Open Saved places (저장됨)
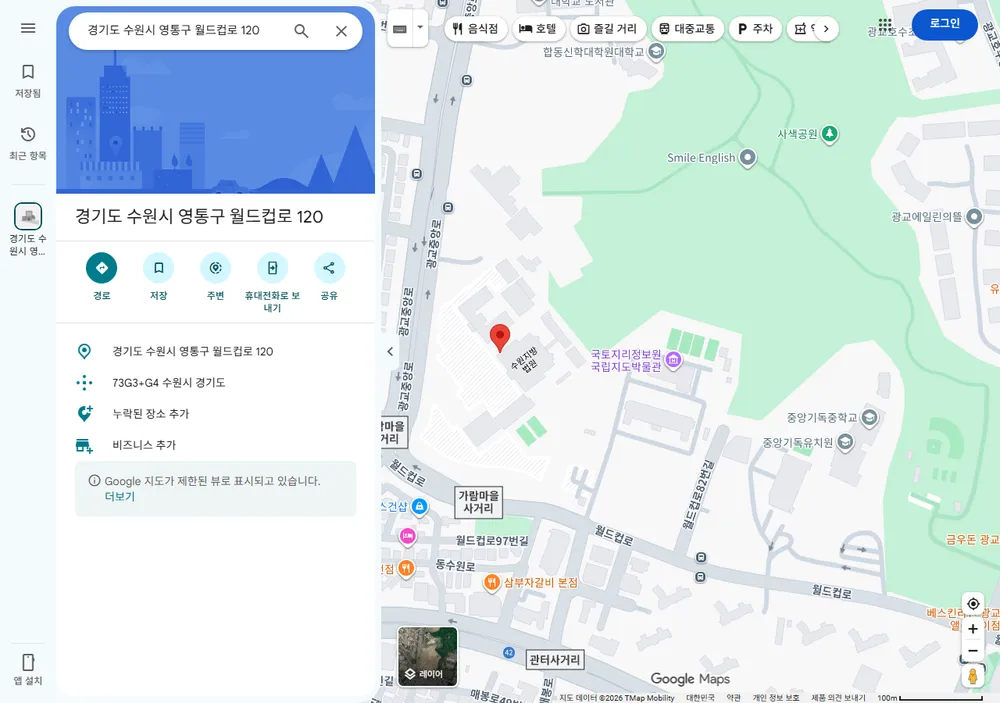Viewport: 1000px width, 703px height. (28, 80)
